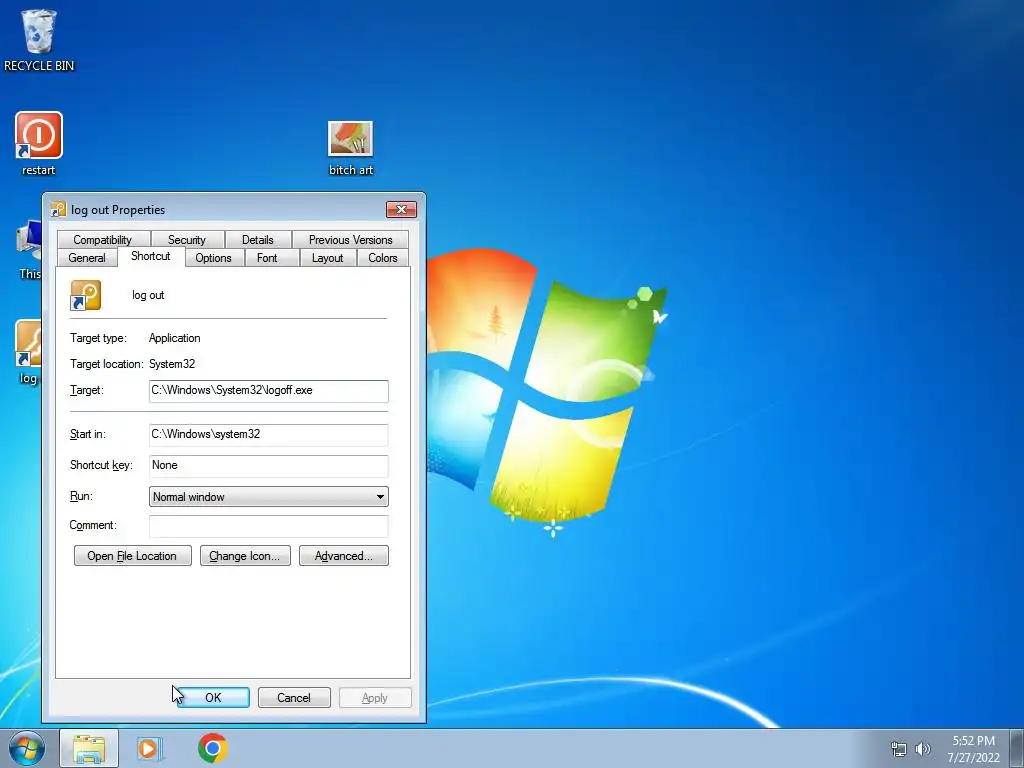Screen dimensions: 1024x768
Task: Open the Font tab
Action: (267, 258)
